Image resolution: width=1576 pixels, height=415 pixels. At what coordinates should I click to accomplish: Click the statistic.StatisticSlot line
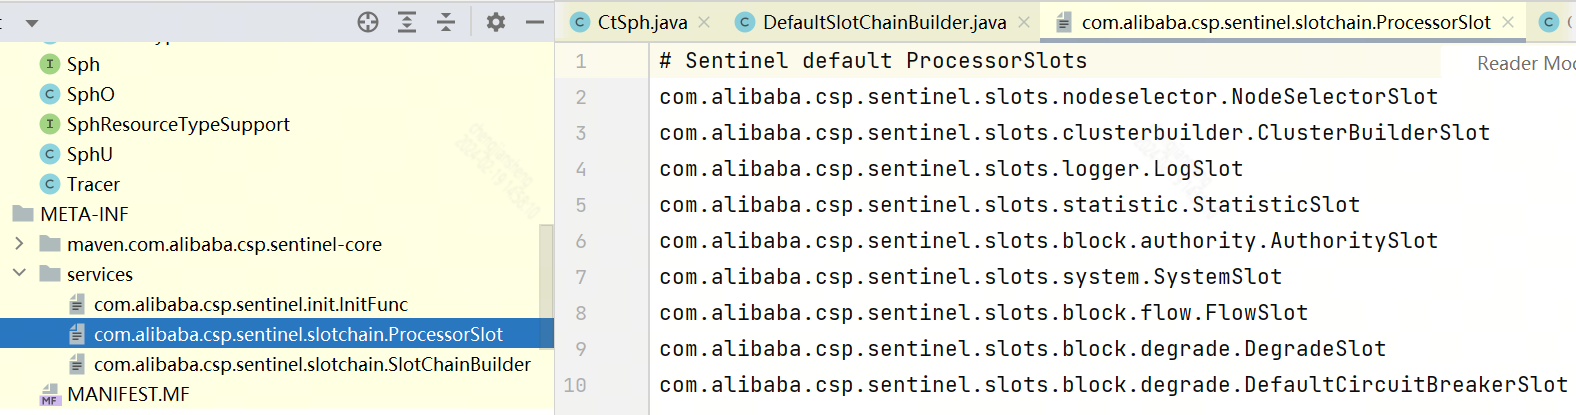point(1009,205)
